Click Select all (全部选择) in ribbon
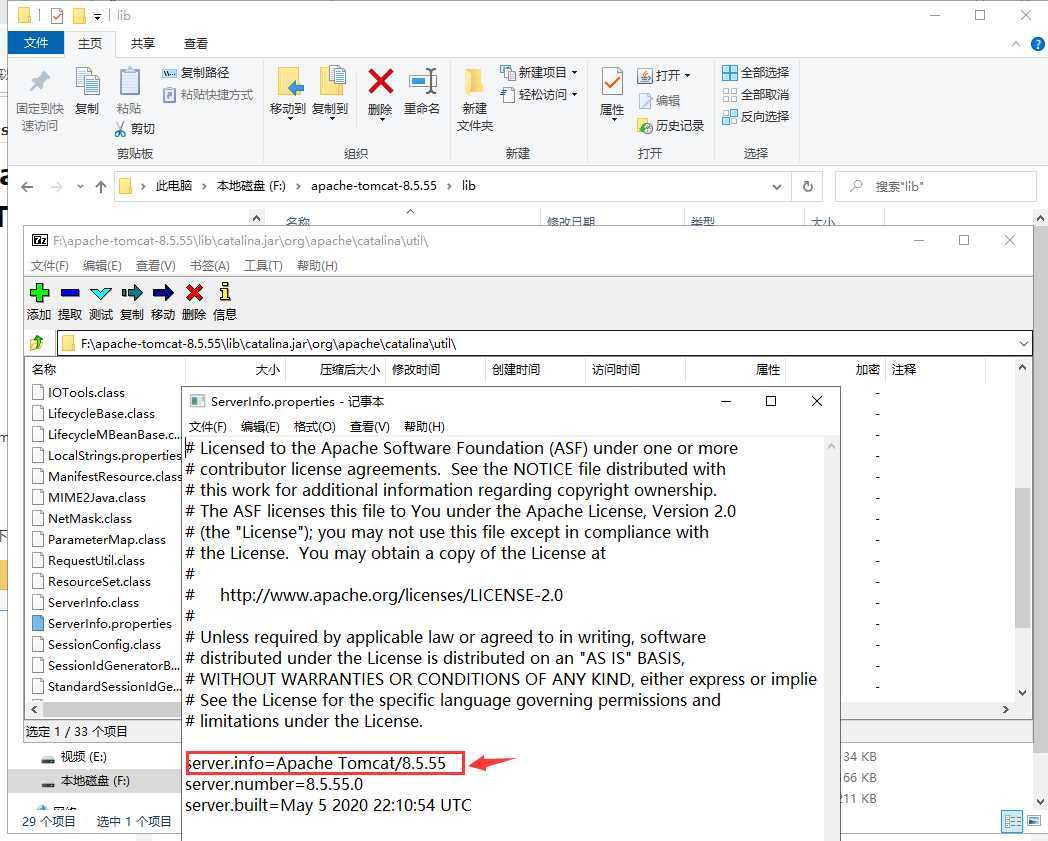 point(756,72)
